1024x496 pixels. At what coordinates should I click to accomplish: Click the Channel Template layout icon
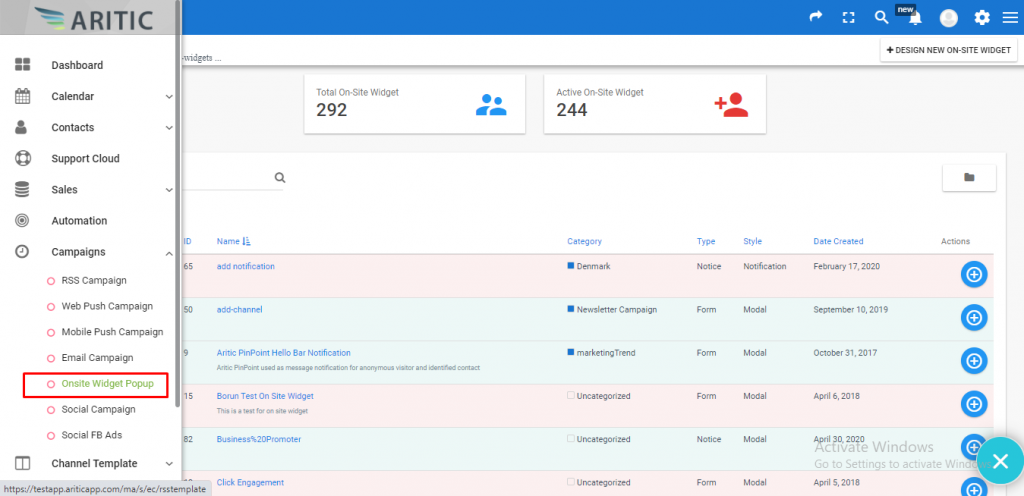click(22, 463)
